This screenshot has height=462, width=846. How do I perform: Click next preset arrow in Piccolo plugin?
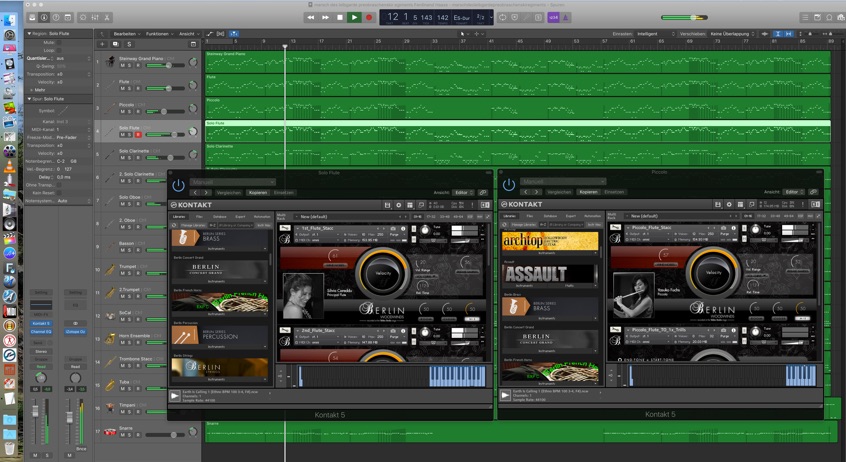[x=536, y=192]
